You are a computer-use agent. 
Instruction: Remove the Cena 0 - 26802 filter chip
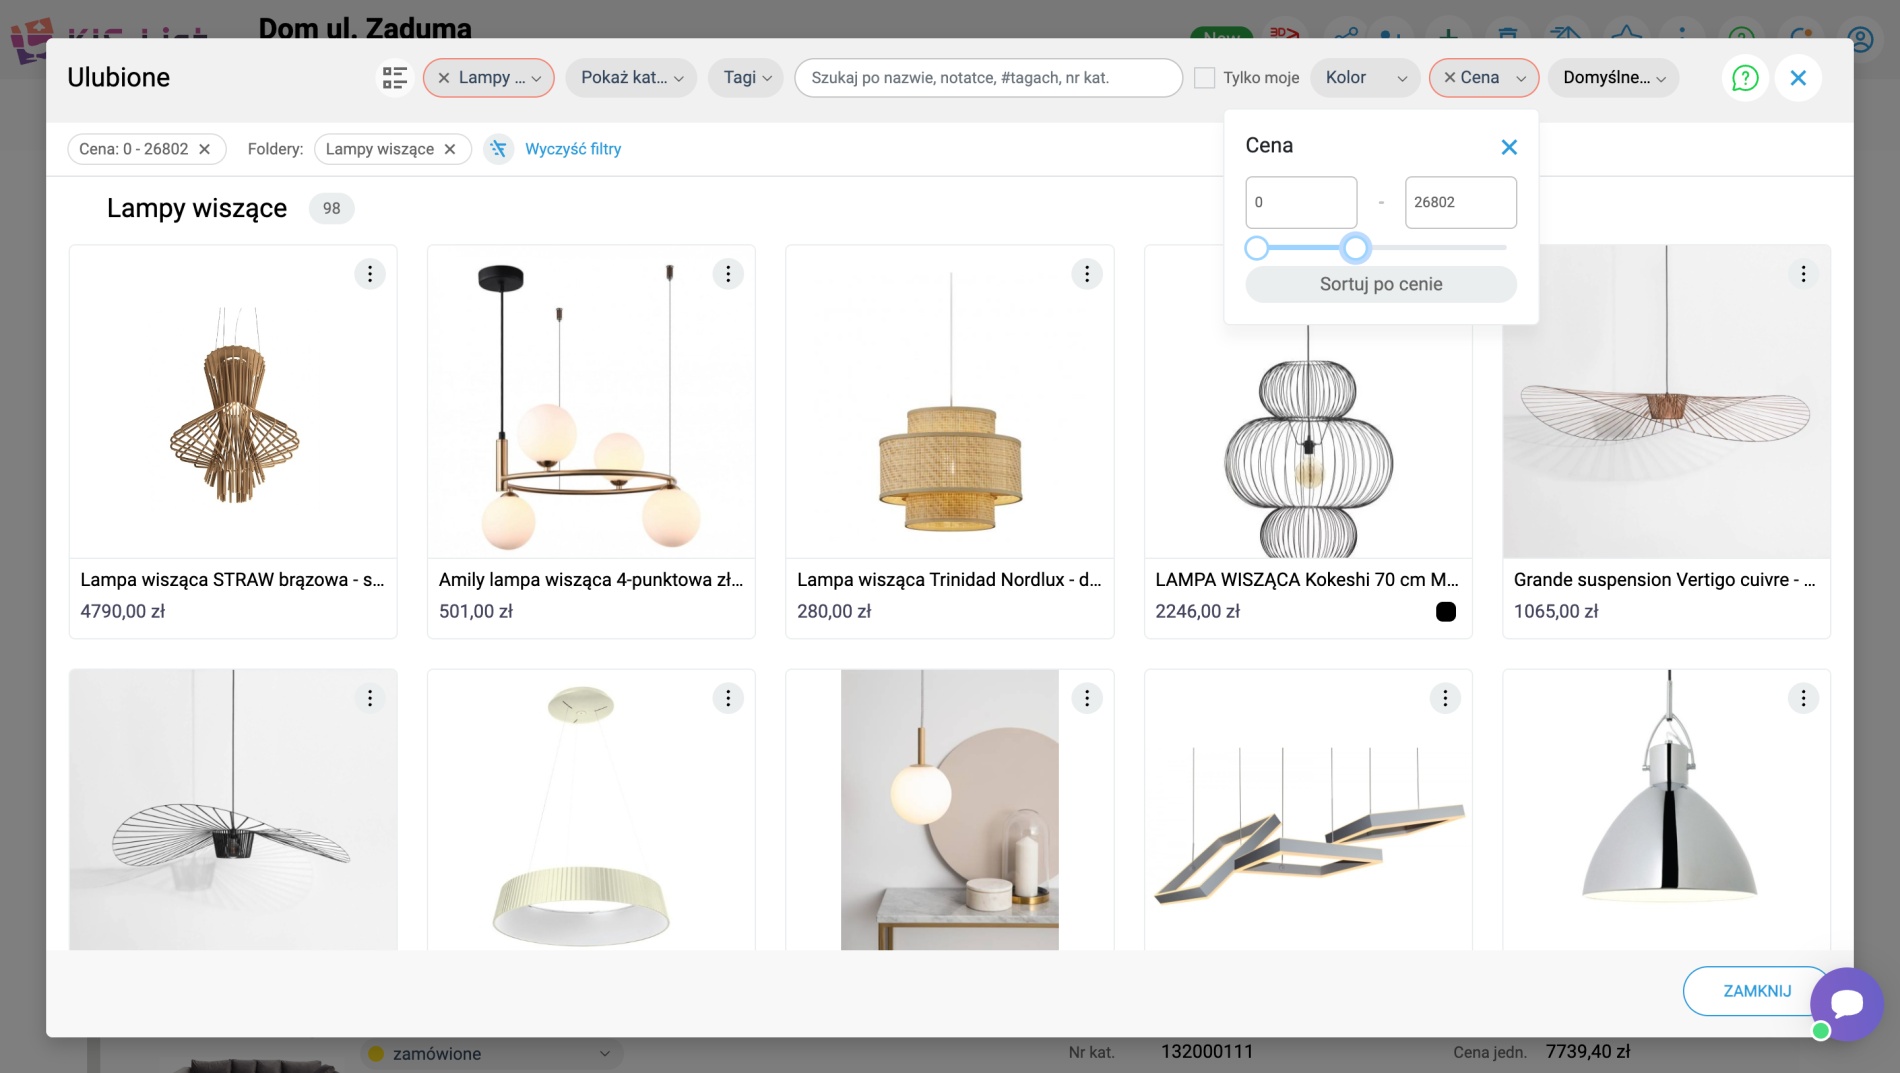click(x=204, y=149)
